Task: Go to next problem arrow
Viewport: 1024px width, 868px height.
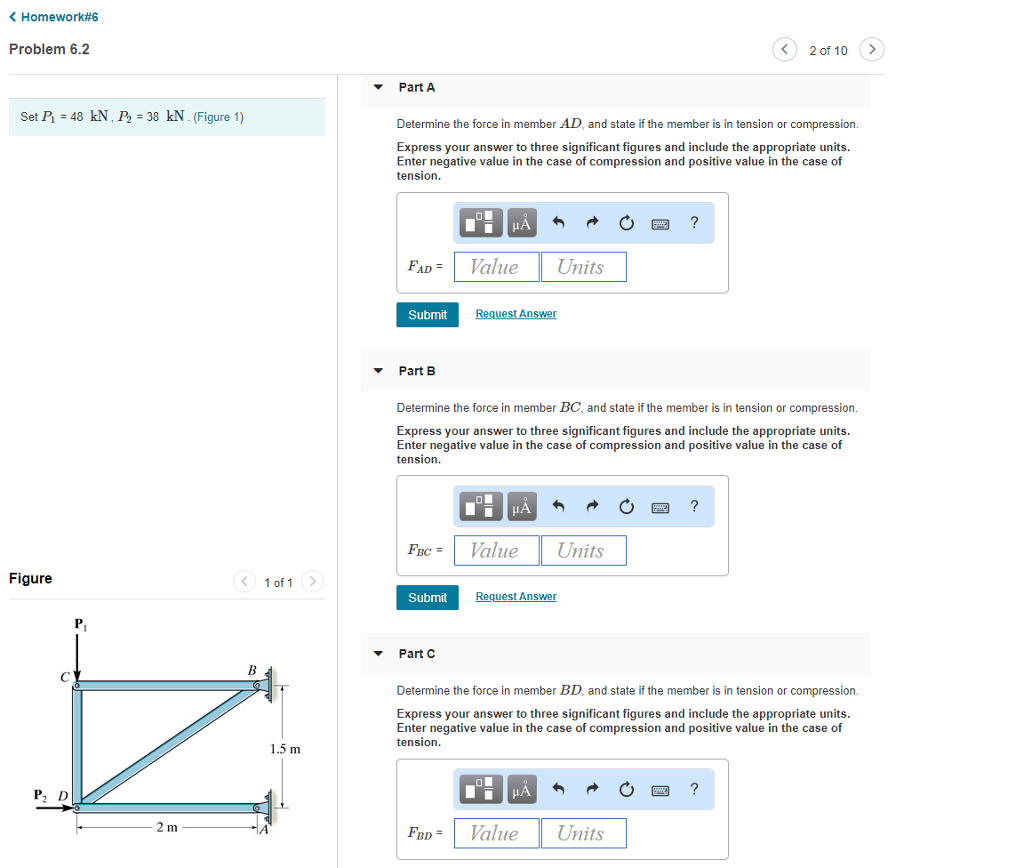Action: point(872,50)
